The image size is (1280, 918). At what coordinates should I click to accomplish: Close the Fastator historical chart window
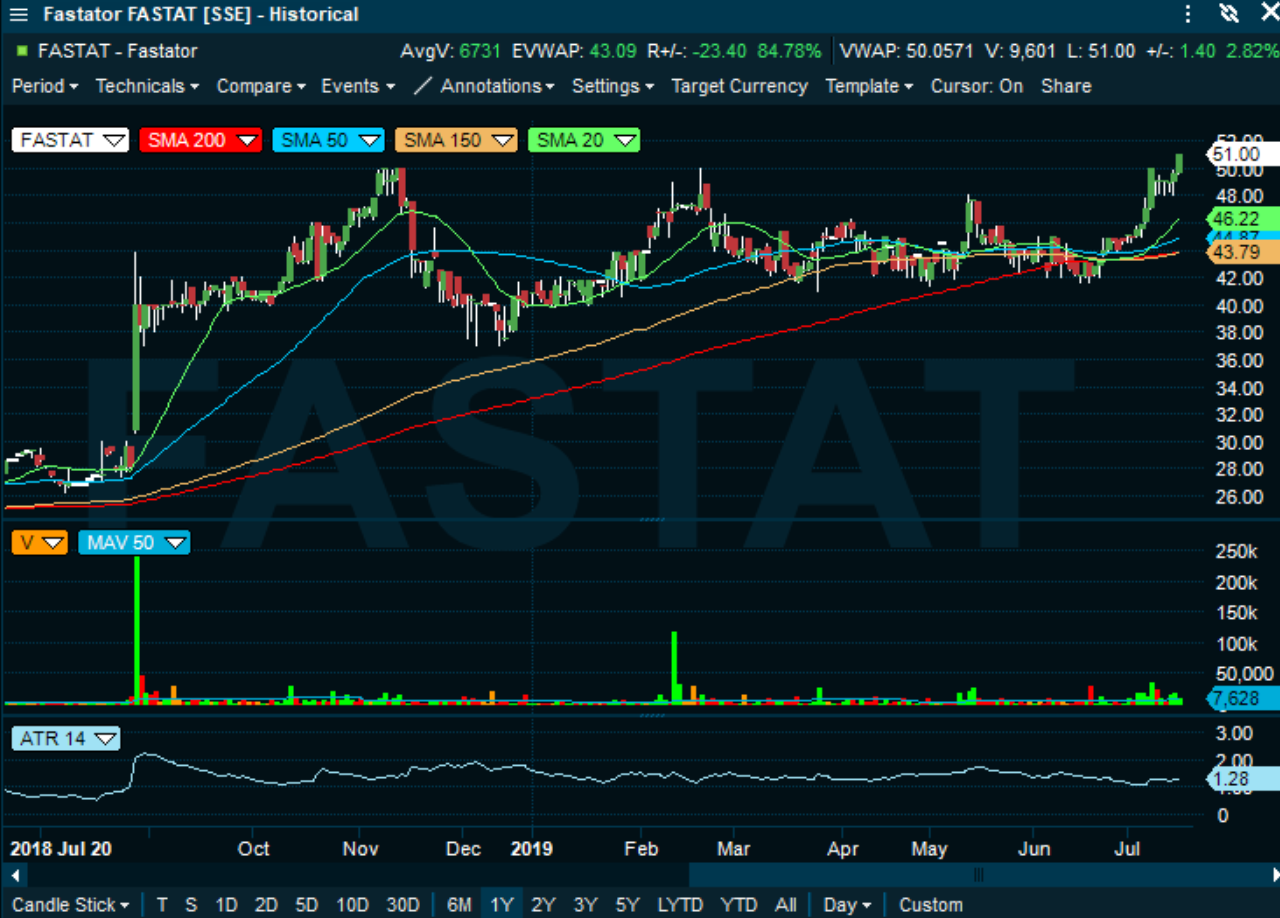(1269, 14)
